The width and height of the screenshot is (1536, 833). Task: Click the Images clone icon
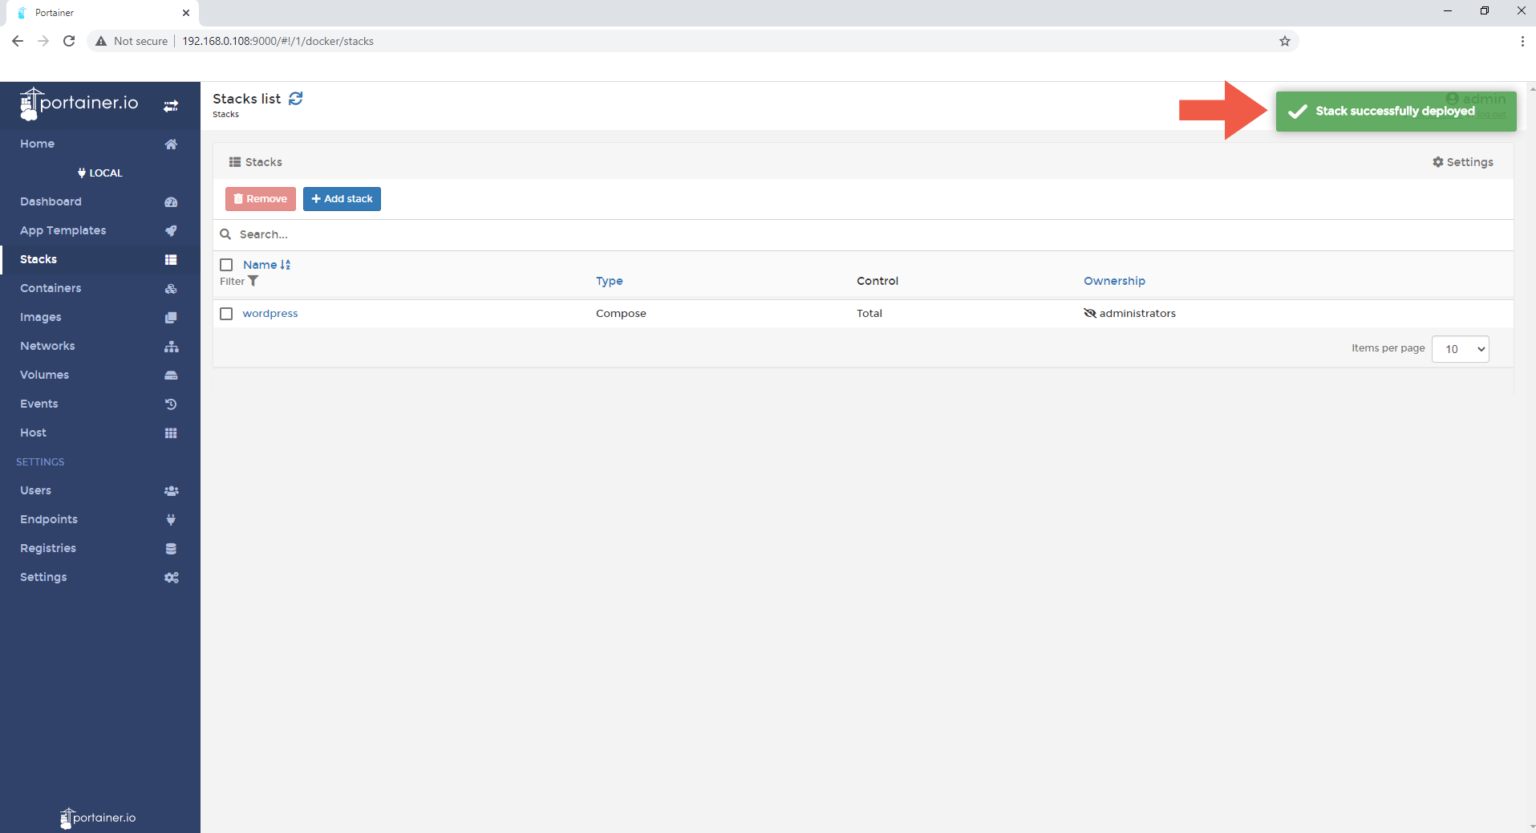click(x=171, y=318)
